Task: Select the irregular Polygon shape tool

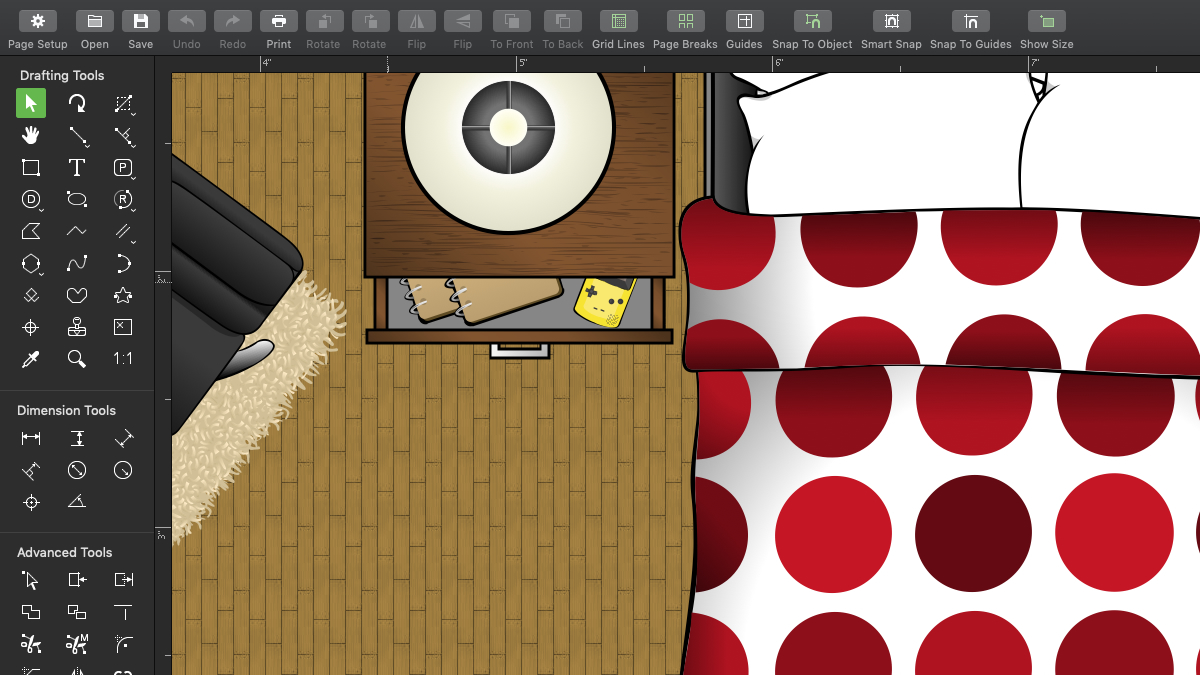Action: 31,231
